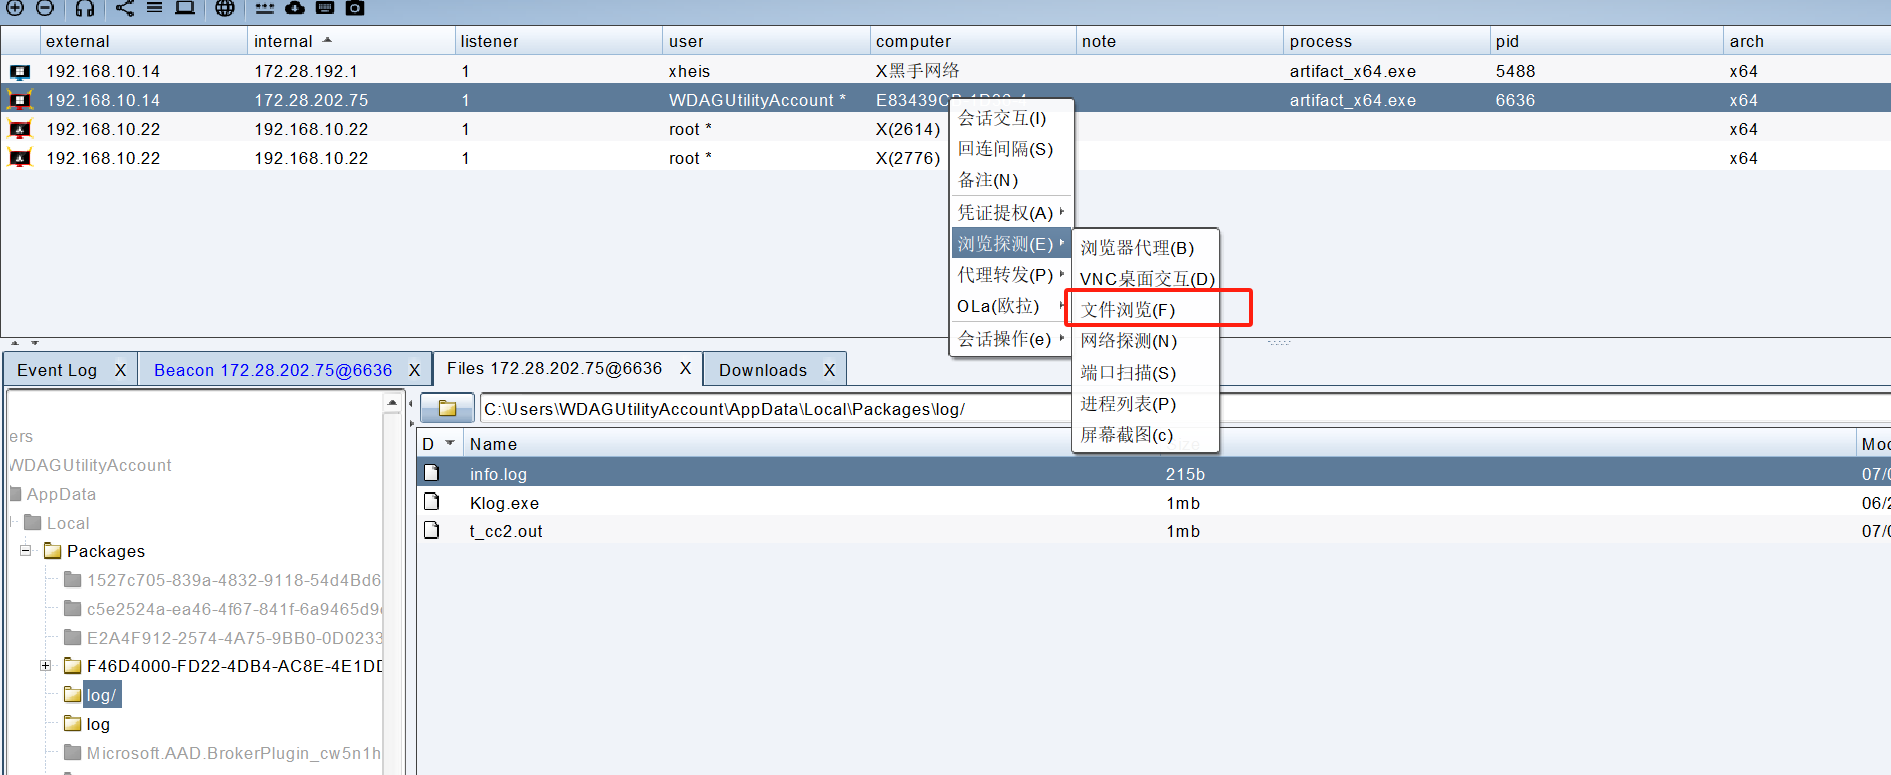Click beacon icon of WDAGUtilityAccount session
The width and height of the screenshot is (1891, 775).
pyautogui.click(x=20, y=100)
